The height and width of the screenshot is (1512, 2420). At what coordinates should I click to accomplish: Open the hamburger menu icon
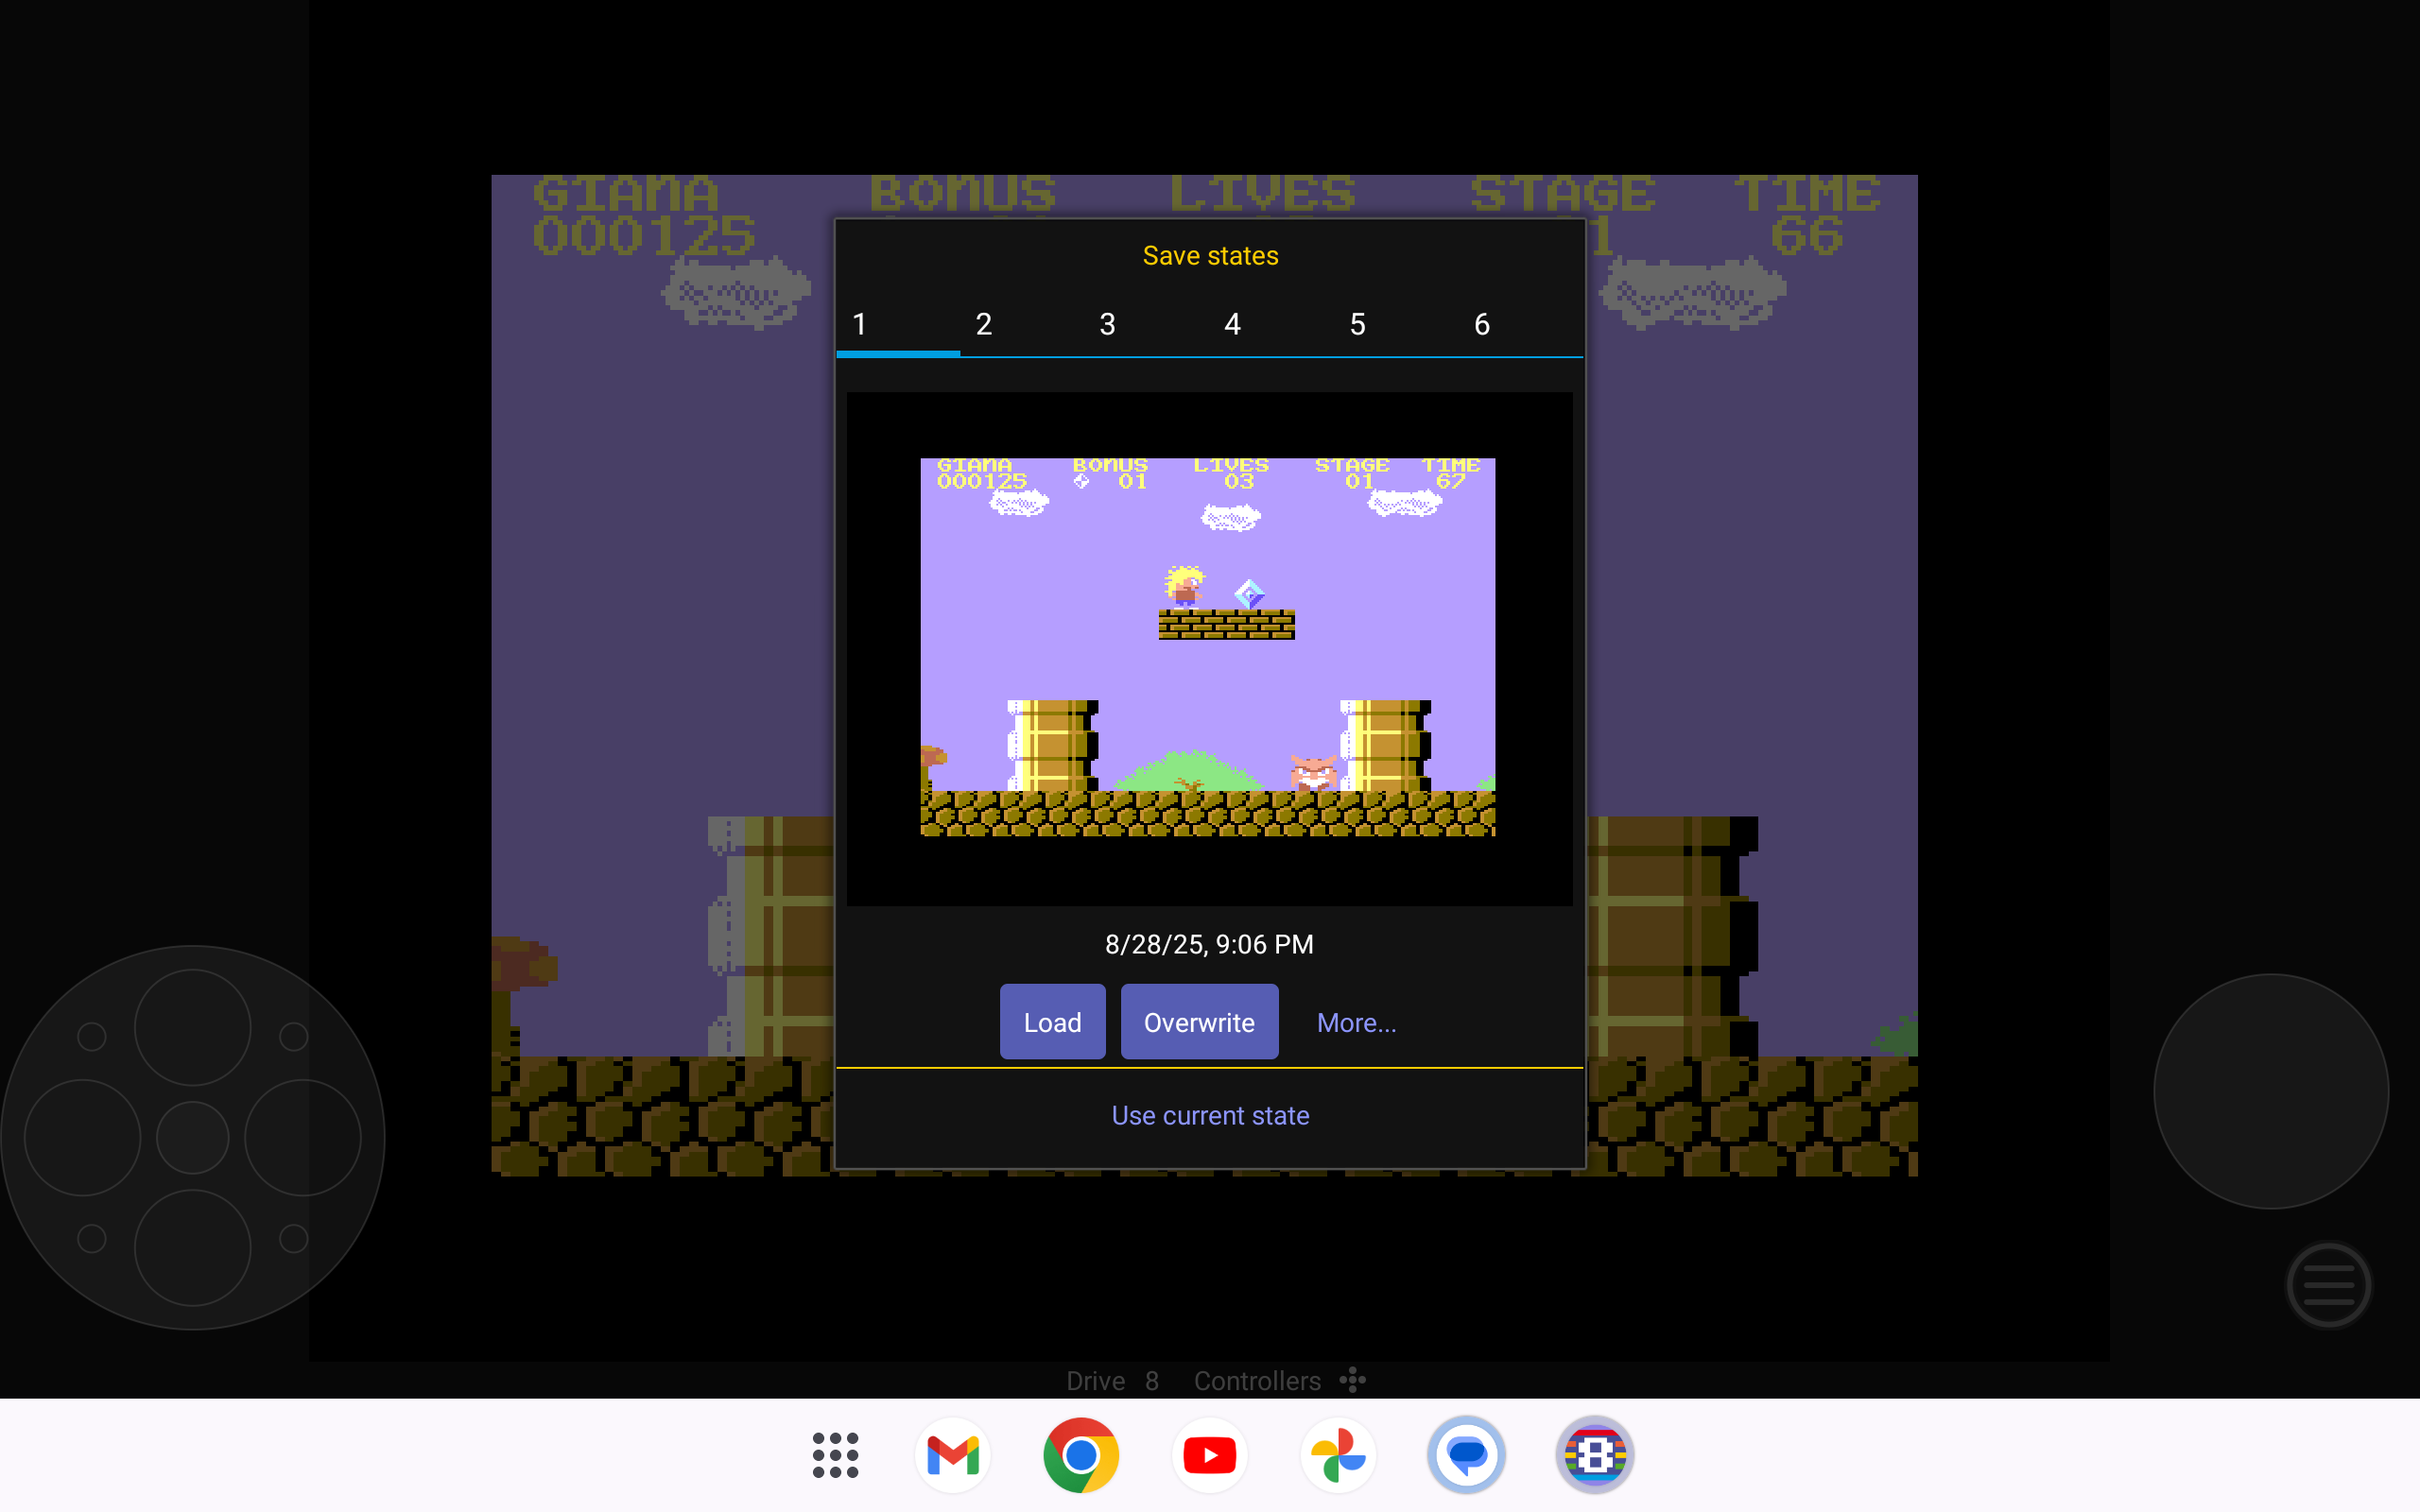[x=2328, y=1285]
